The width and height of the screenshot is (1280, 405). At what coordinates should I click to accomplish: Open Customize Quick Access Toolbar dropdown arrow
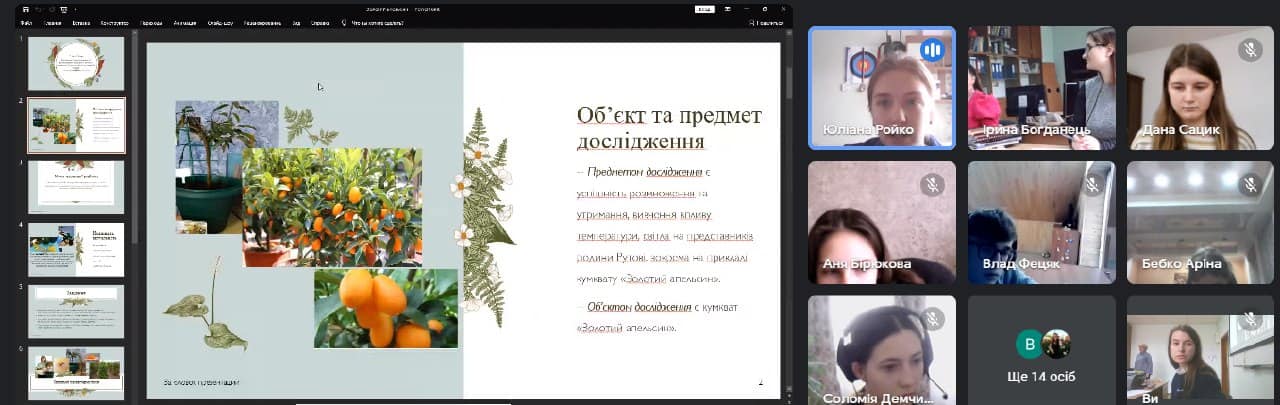pyautogui.click(x=76, y=9)
